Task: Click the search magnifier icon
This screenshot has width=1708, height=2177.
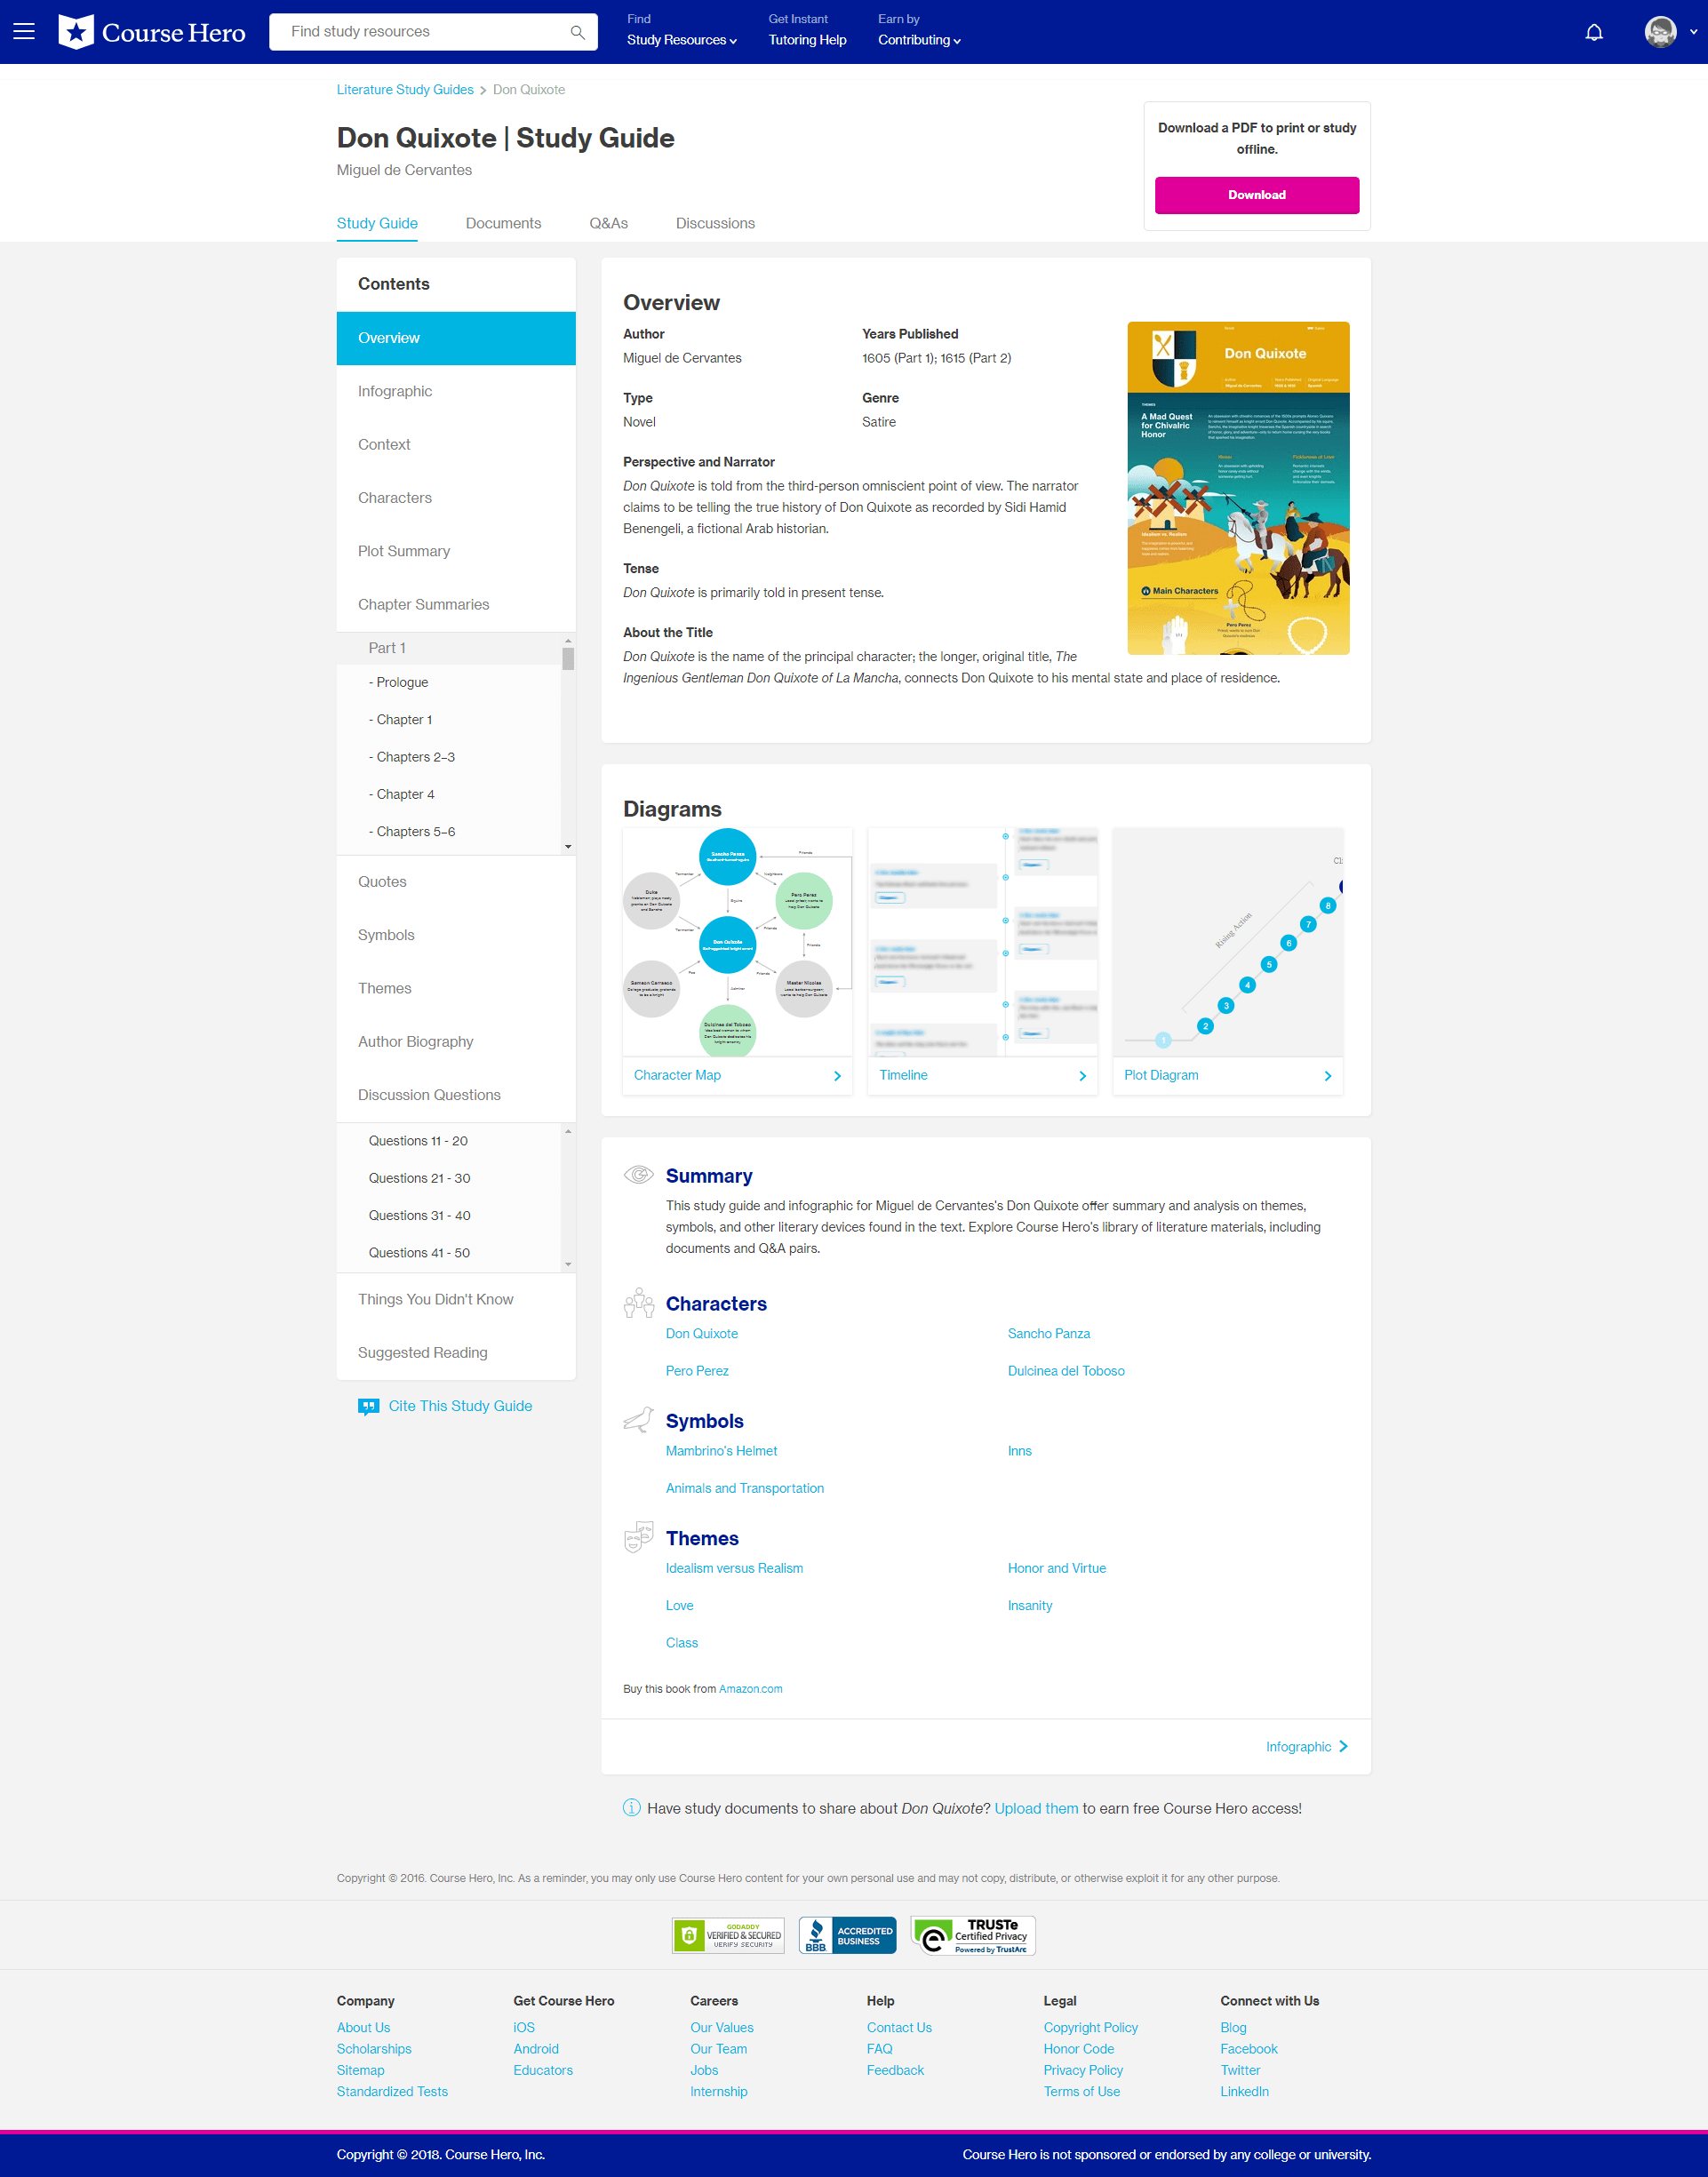Action: 577,32
